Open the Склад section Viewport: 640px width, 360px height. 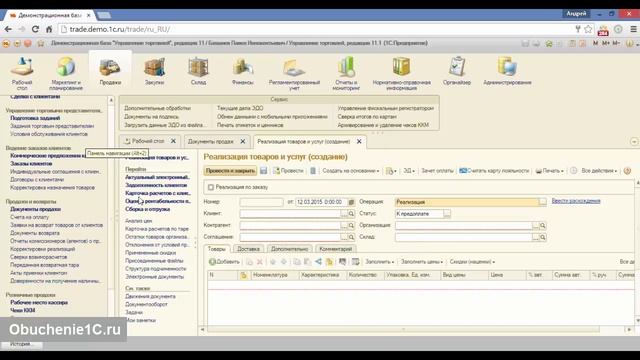point(198,71)
